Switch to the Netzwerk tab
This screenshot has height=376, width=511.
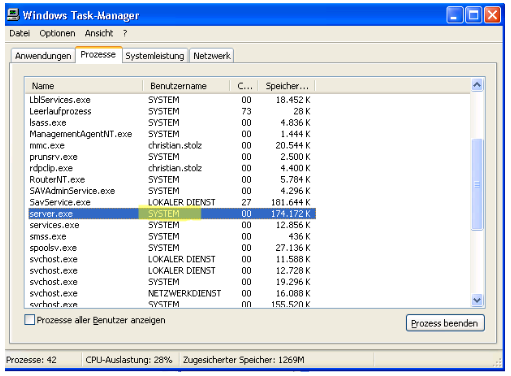coord(212,56)
